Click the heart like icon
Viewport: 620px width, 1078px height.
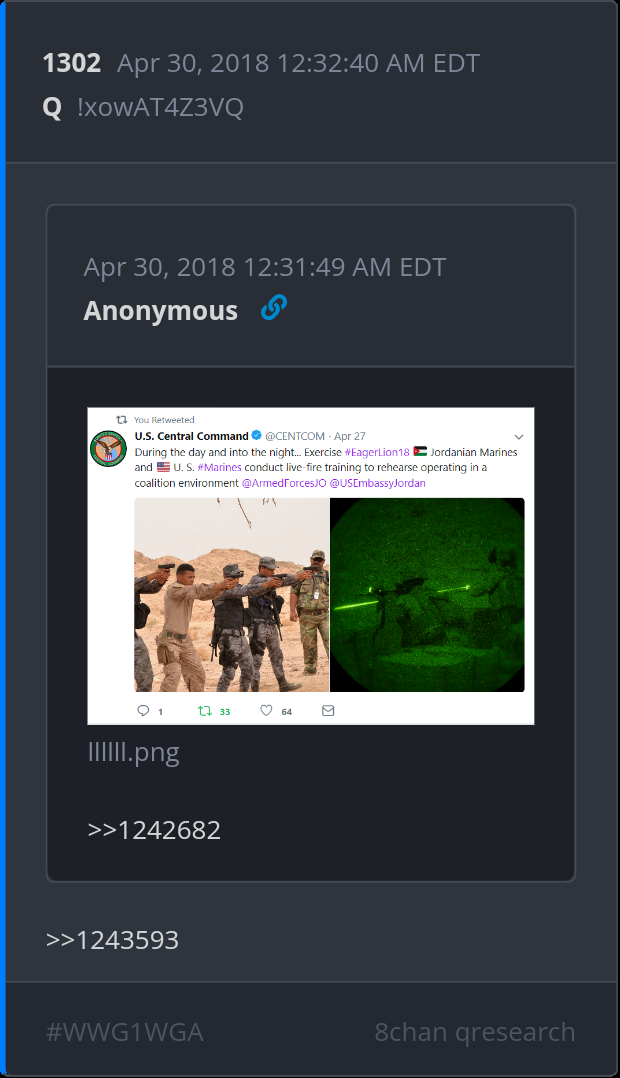click(266, 710)
